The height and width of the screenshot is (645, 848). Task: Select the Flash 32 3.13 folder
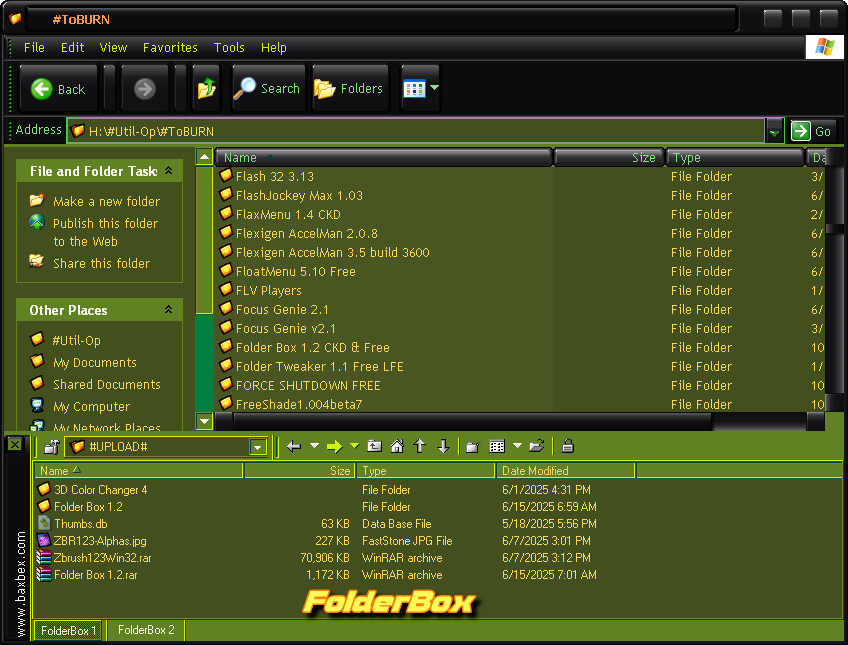(274, 176)
